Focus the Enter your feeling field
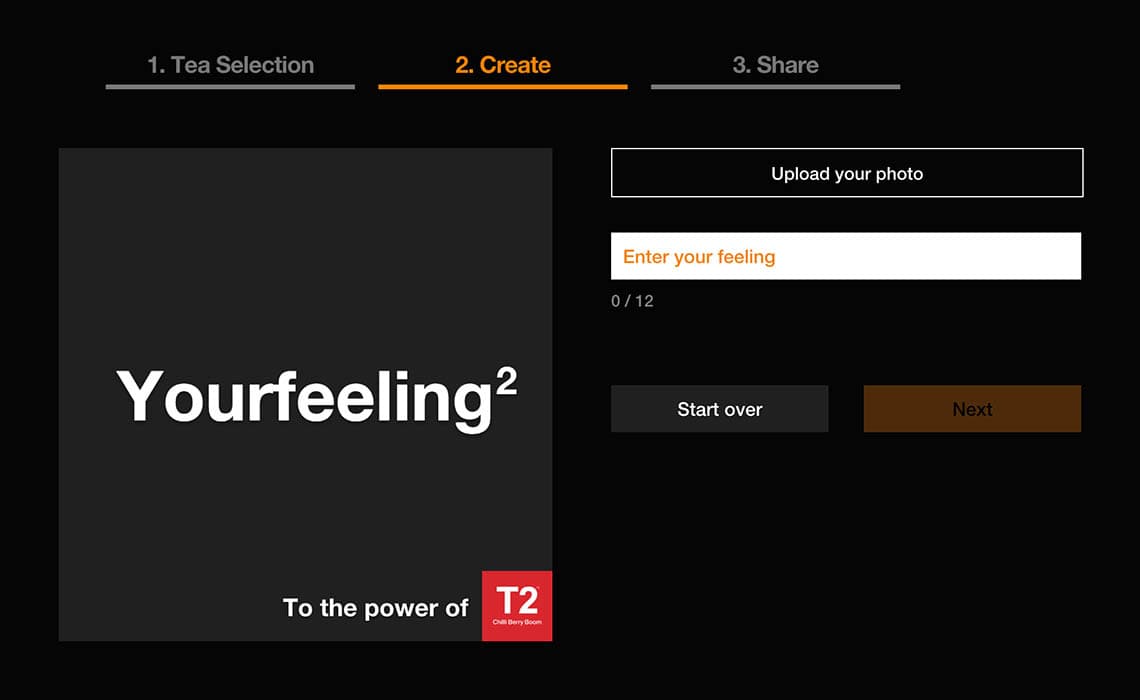Image resolution: width=1140 pixels, height=700 pixels. click(846, 256)
